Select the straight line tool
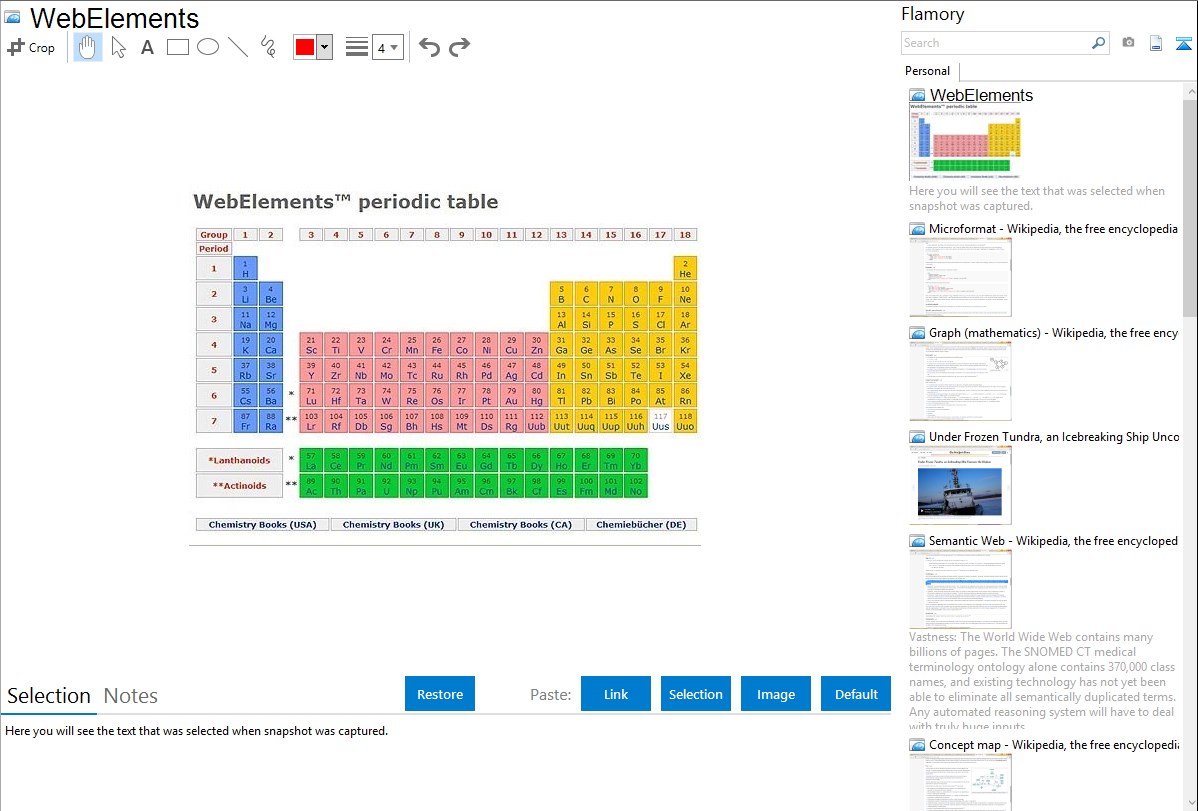 (238, 47)
